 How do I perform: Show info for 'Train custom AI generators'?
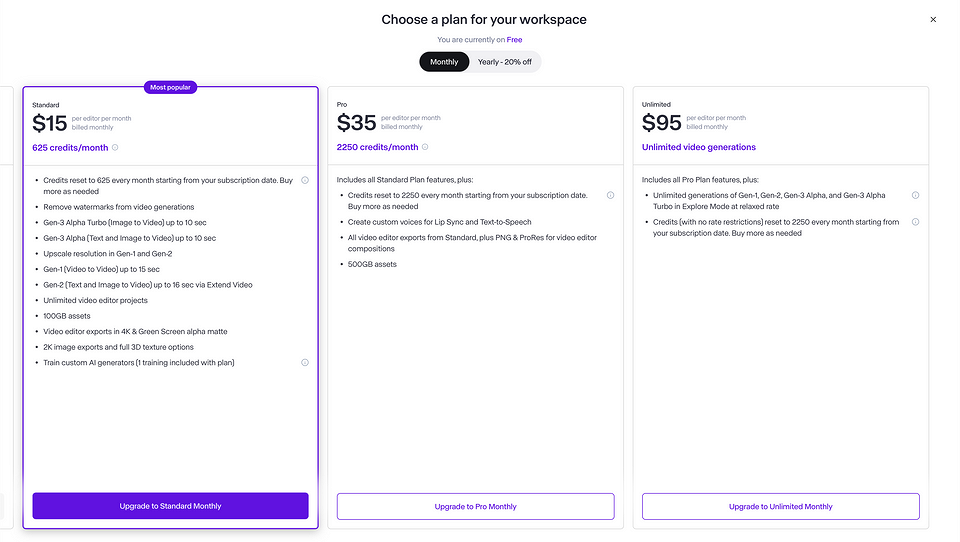pyautogui.click(x=305, y=363)
